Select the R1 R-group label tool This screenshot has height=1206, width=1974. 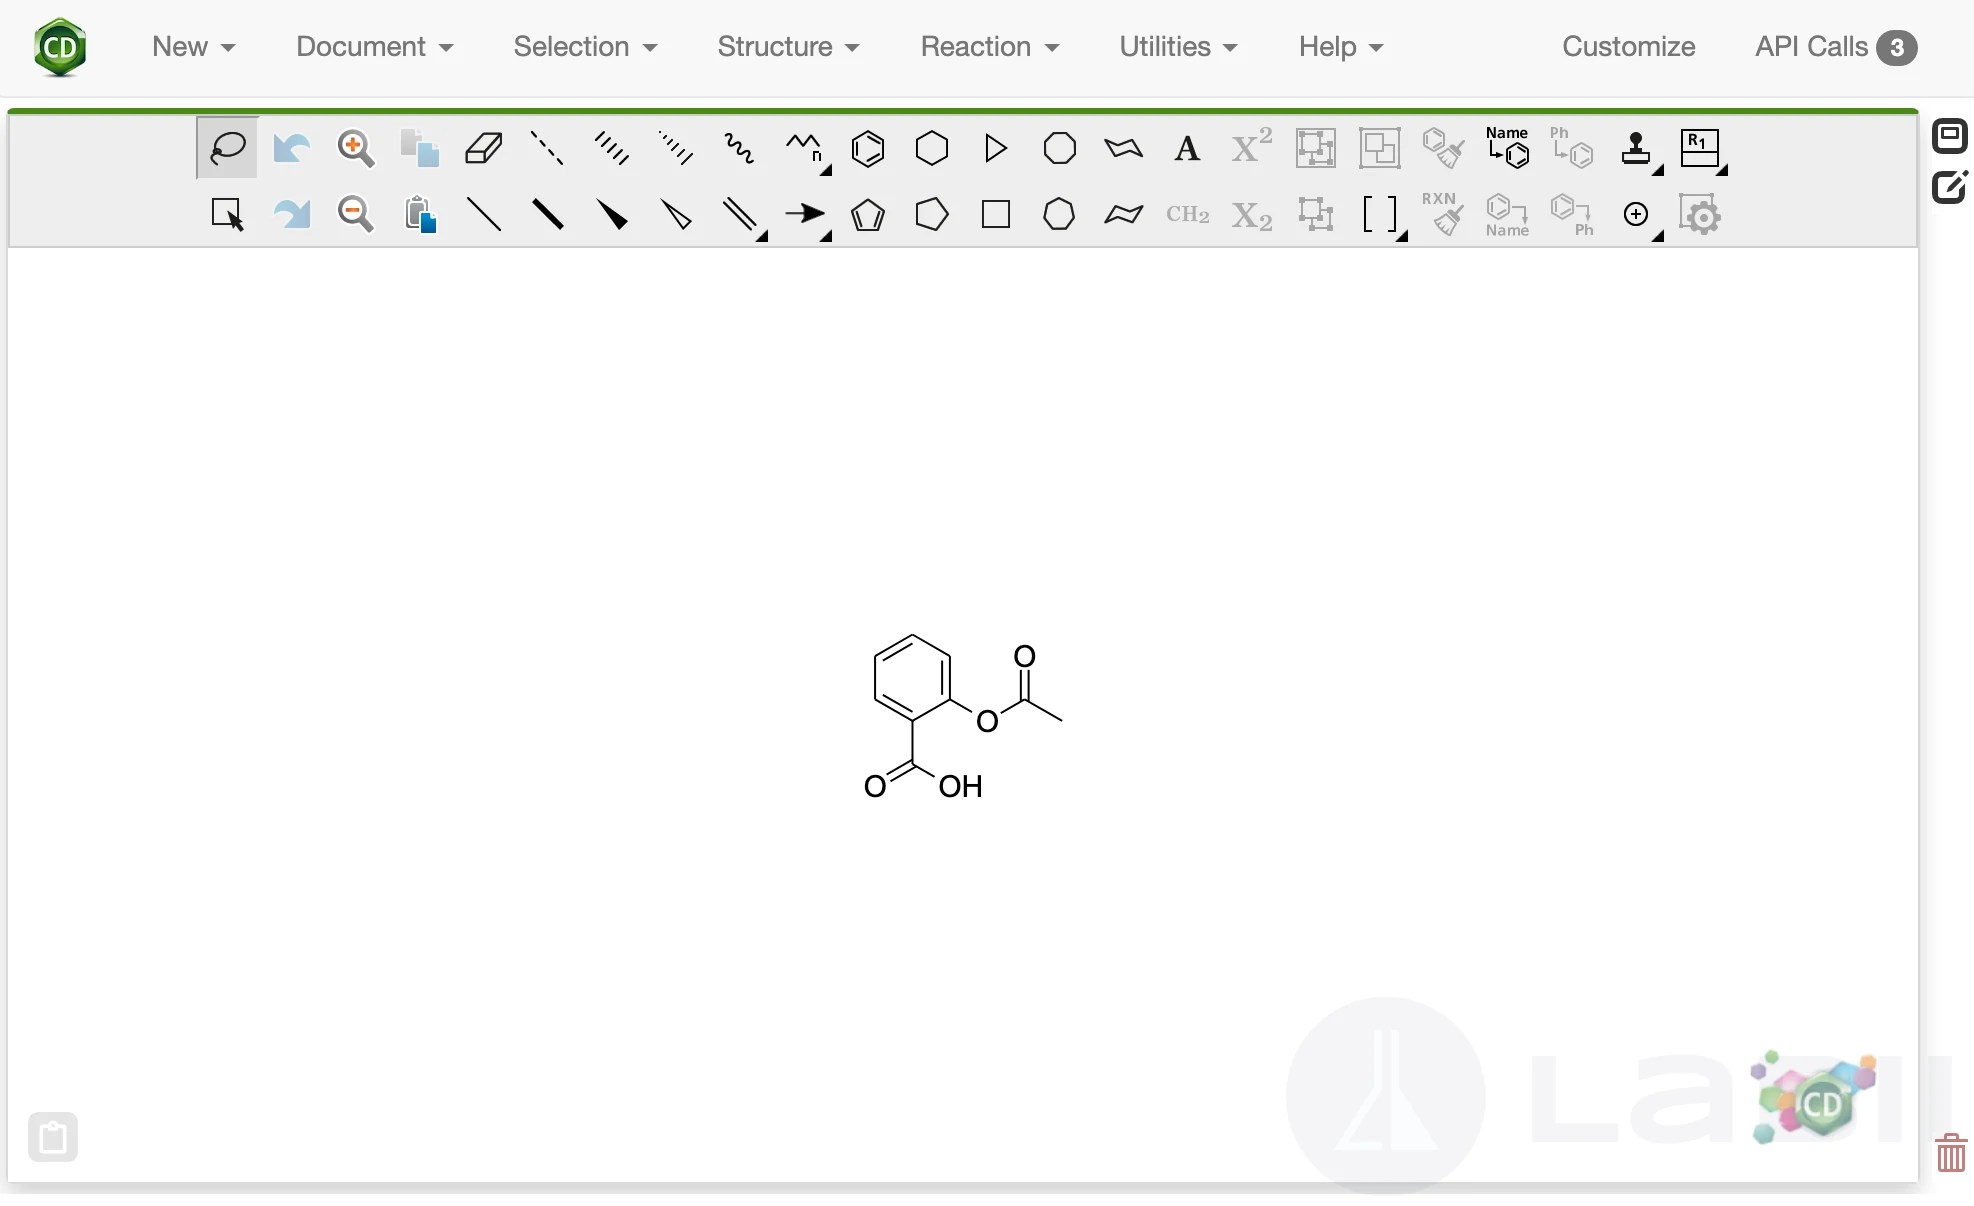1701,148
